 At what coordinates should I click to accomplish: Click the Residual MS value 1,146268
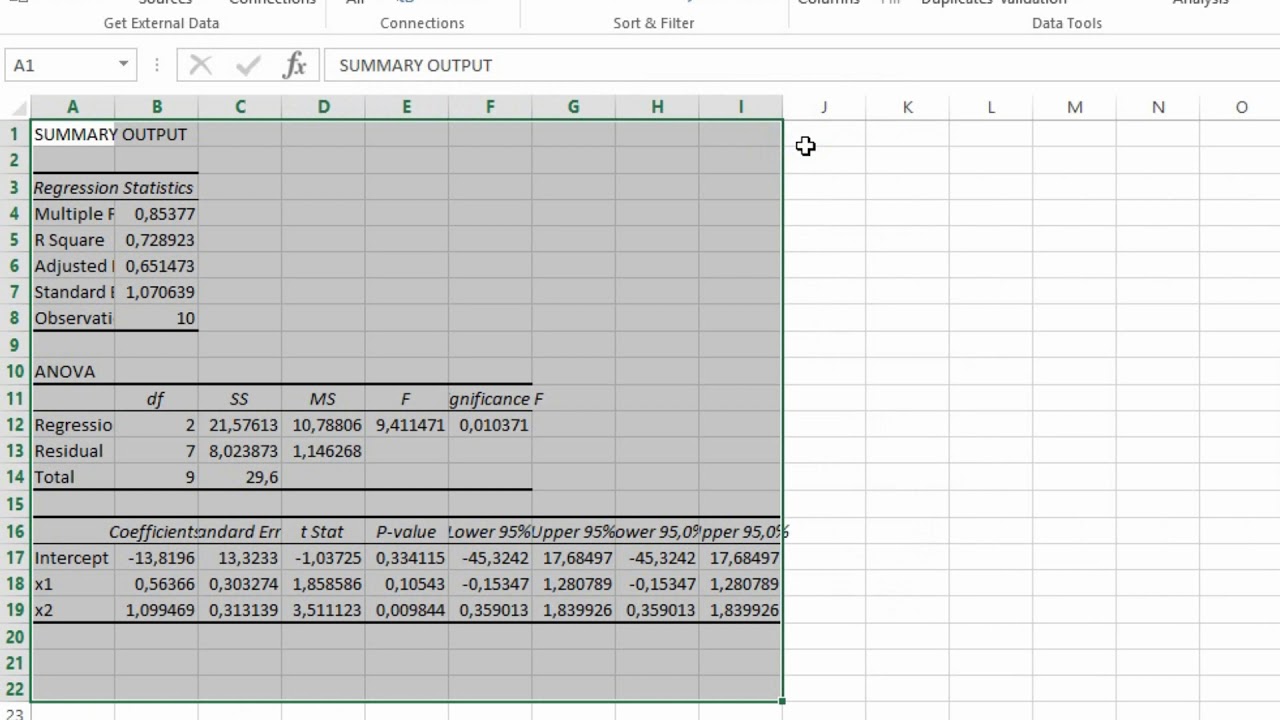[x=323, y=451]
